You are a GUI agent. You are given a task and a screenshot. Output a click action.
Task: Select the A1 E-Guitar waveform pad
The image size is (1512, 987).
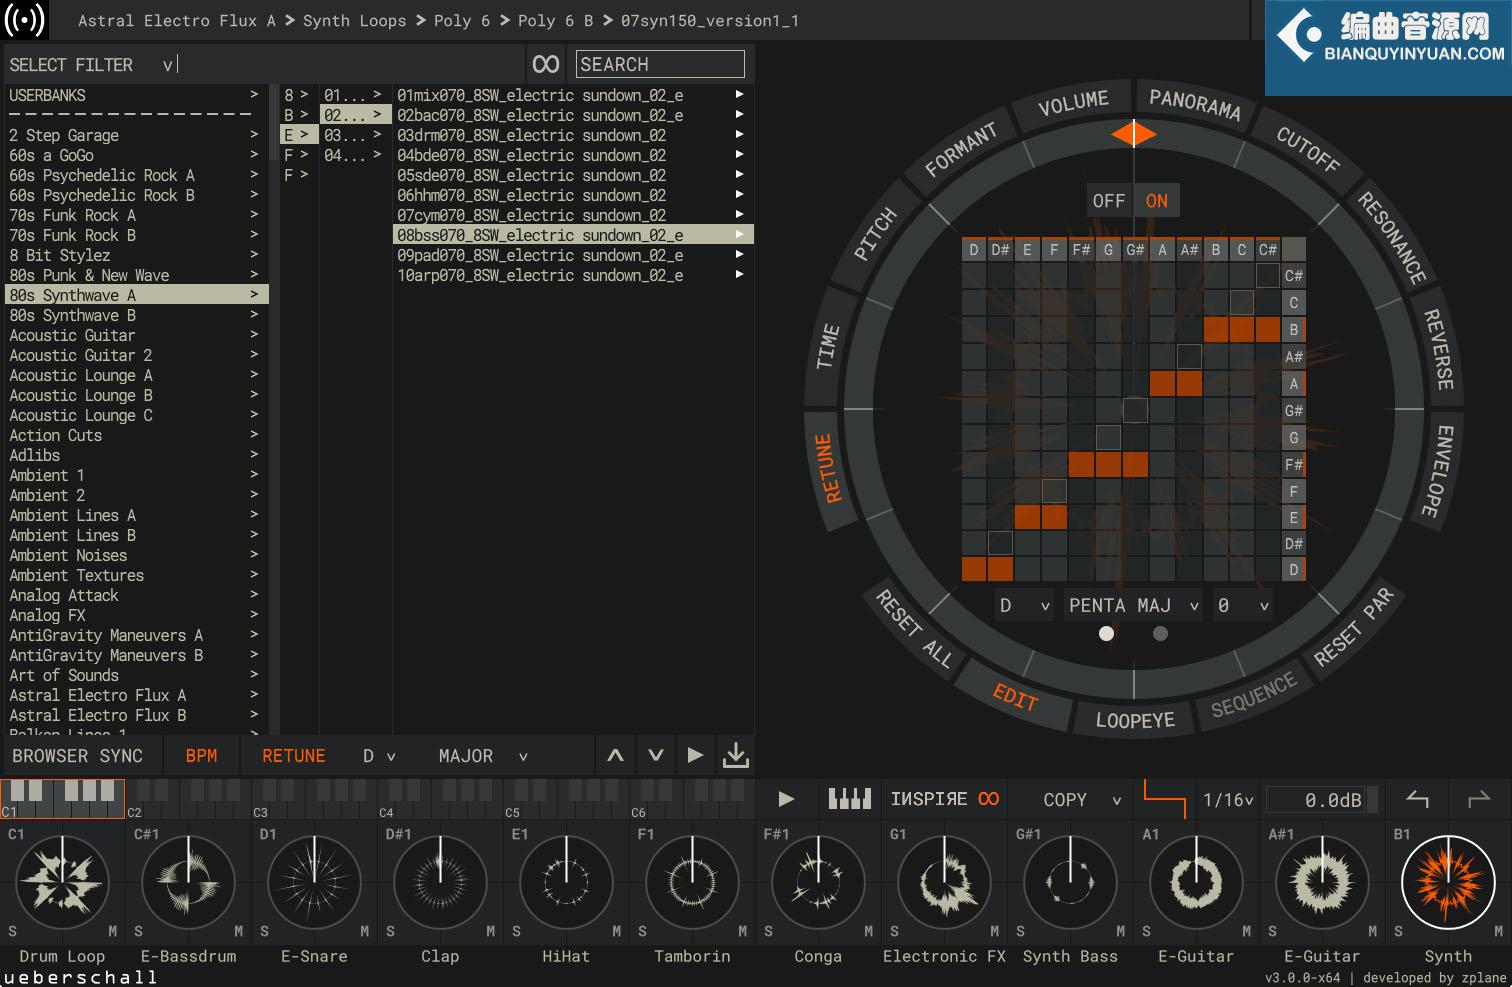(1196, 883)
